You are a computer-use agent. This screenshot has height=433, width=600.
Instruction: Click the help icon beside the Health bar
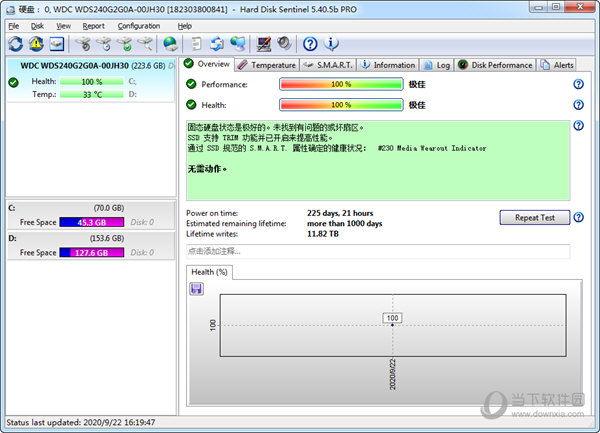(579, 105)
